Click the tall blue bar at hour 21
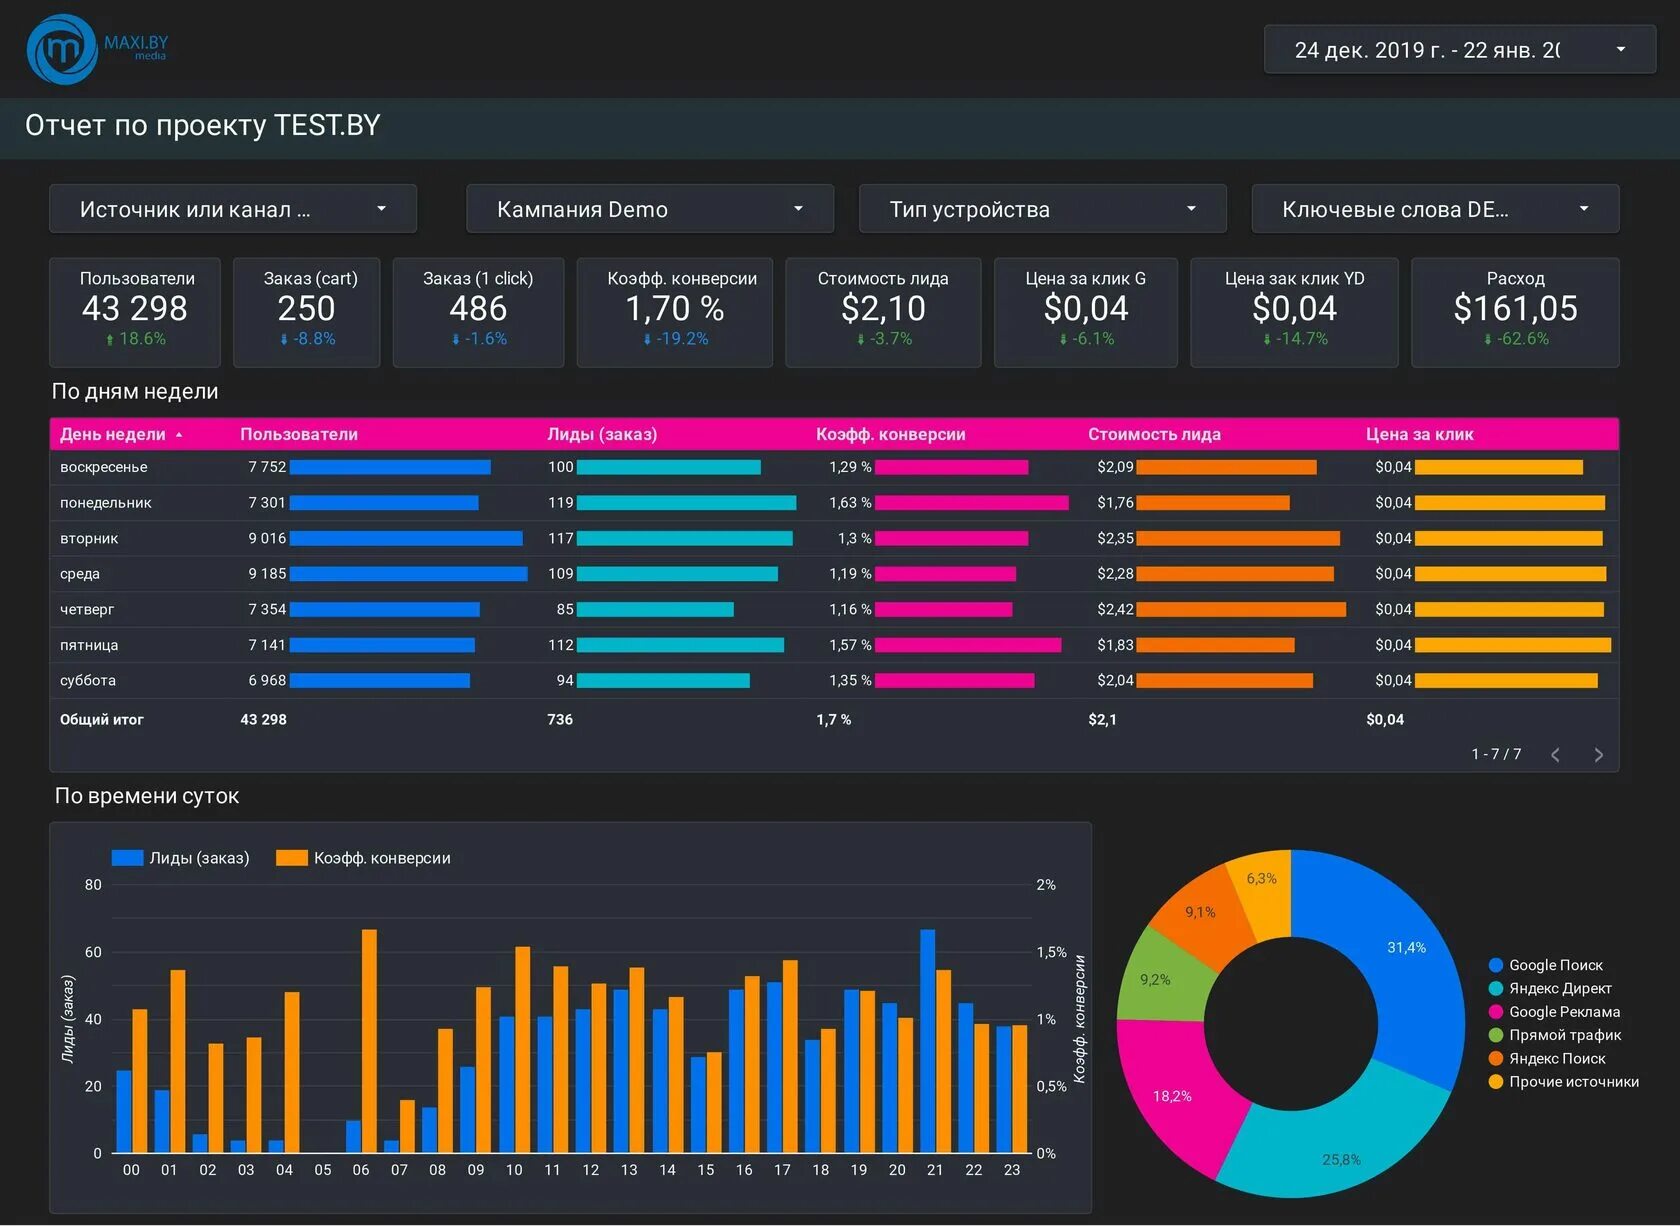Viewport: 1680px width, 1226px height. click(928, 1041)
